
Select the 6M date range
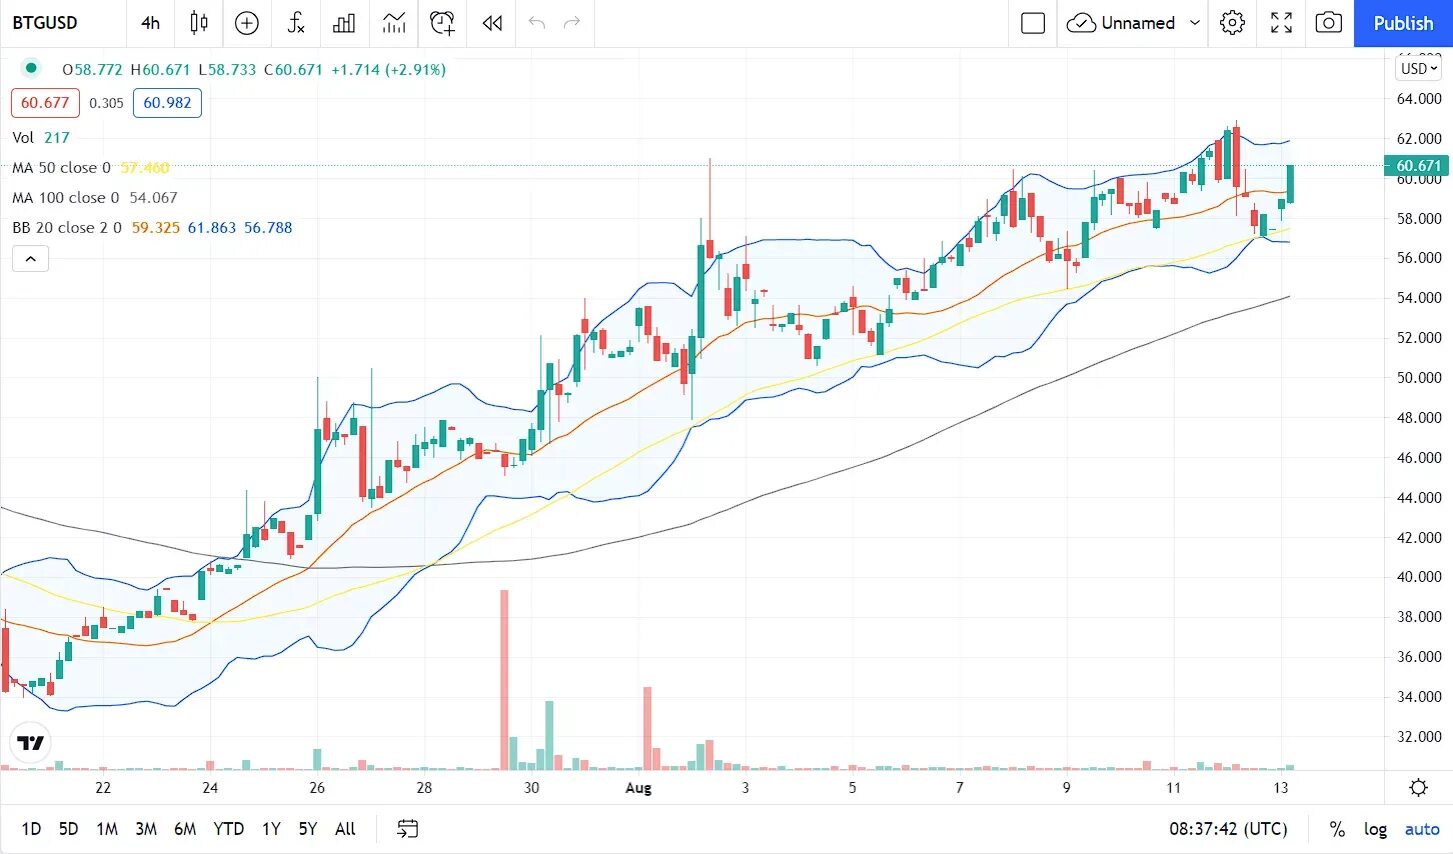click(x=185, y=829)
